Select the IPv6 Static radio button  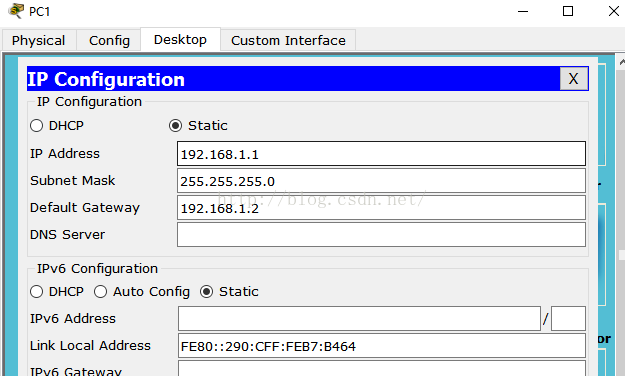click(206, 292)
